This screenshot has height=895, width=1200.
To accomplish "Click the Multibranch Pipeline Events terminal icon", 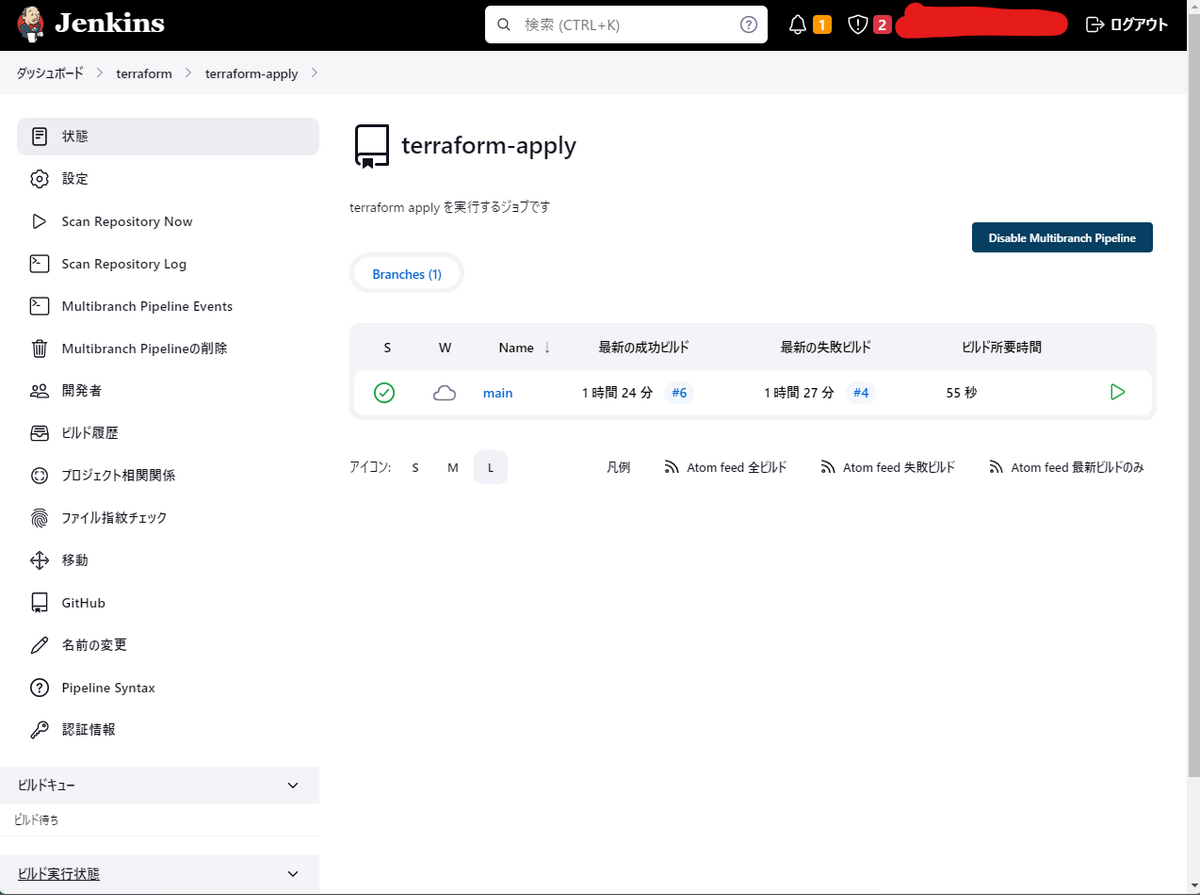I will point(39,306).
